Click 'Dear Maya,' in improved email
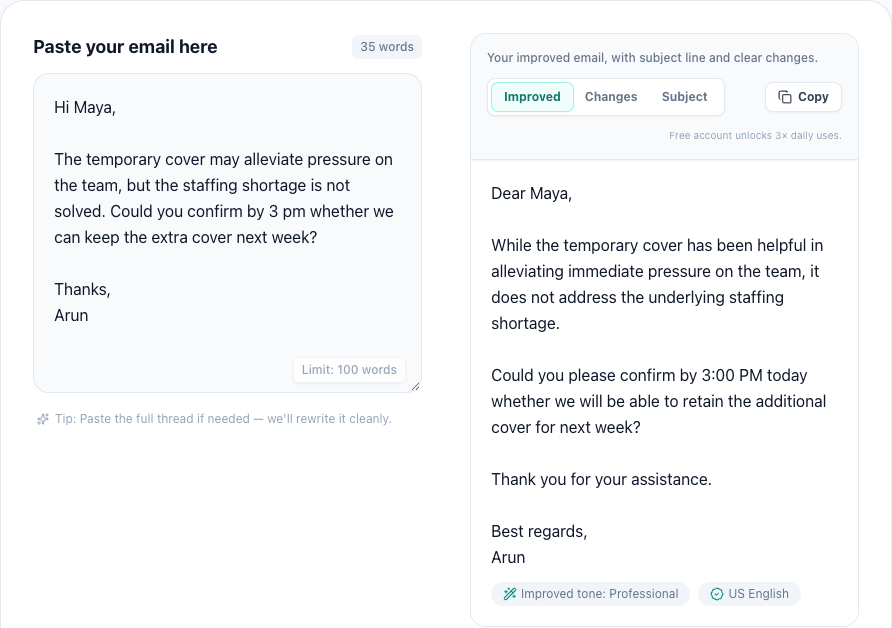 pos(531,194)
